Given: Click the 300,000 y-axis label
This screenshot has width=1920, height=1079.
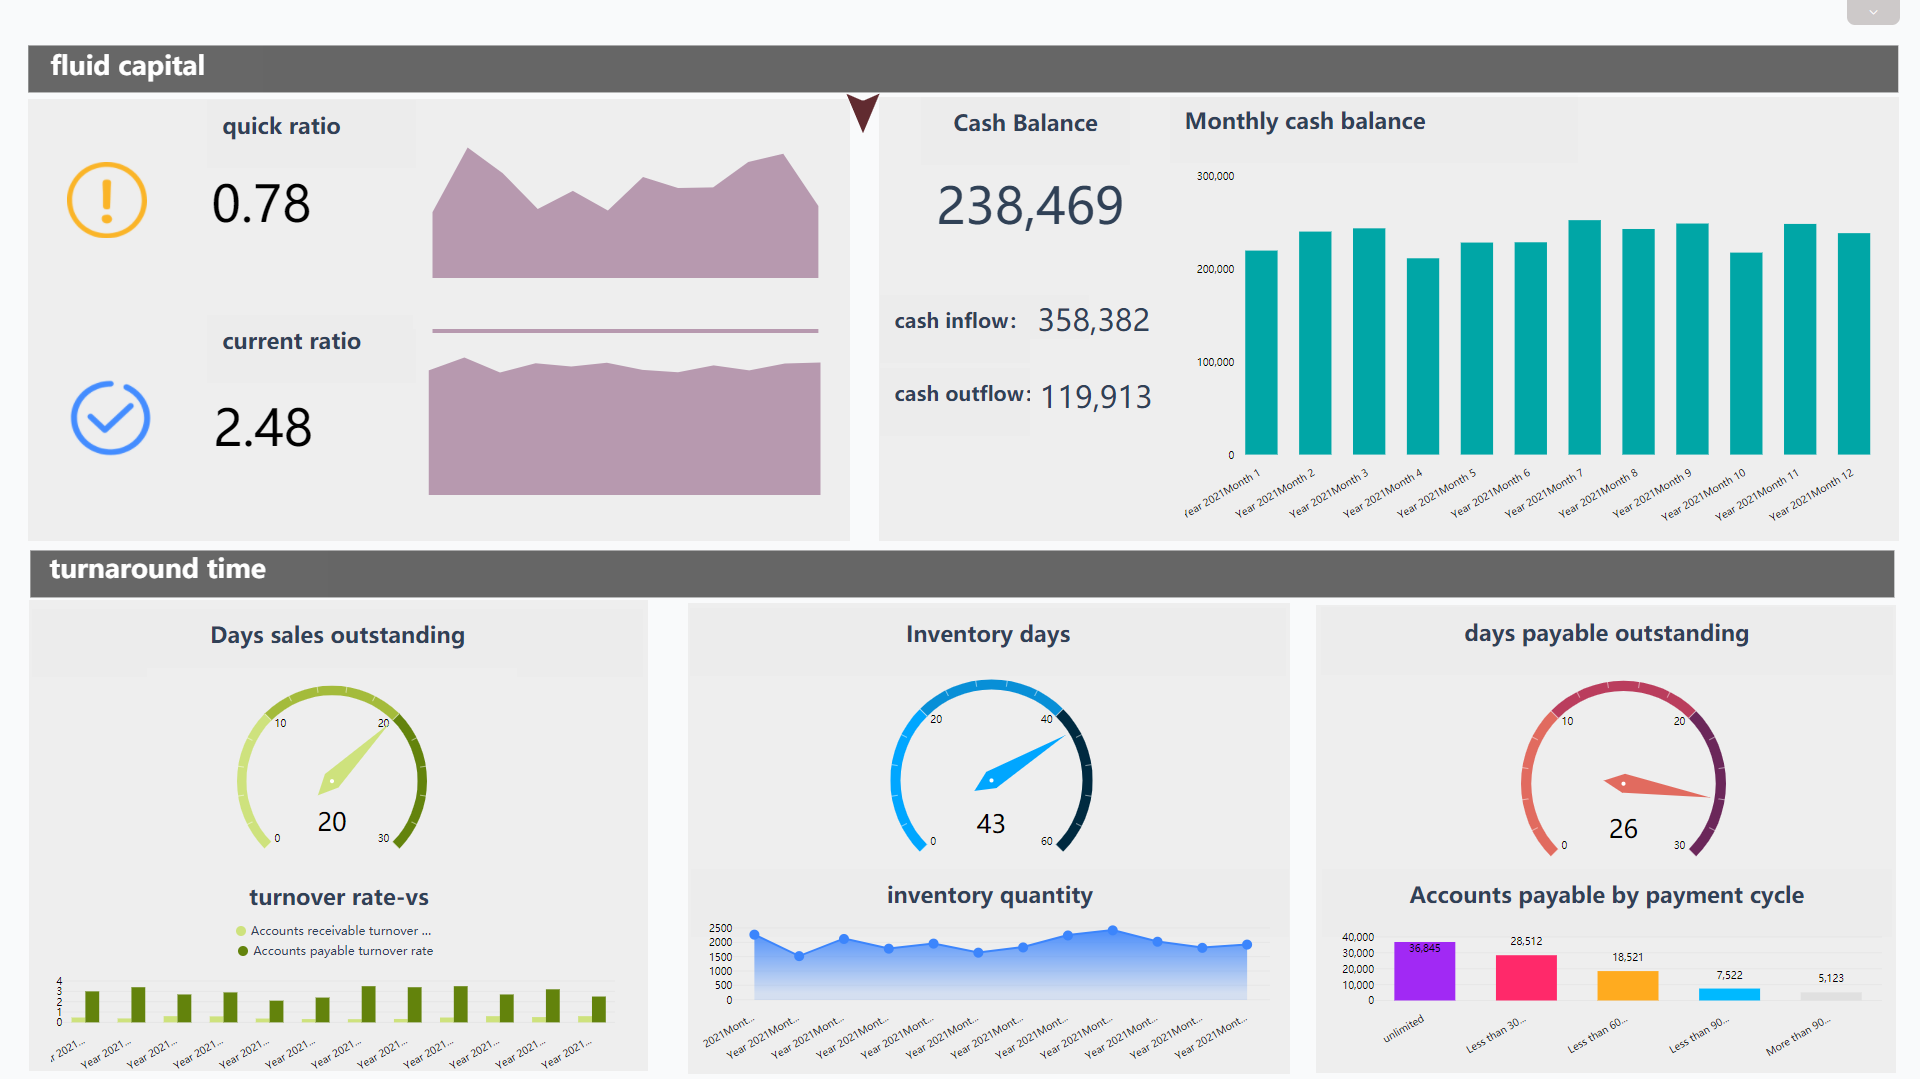Looking at the screenshot, I should click(1215, 176).
